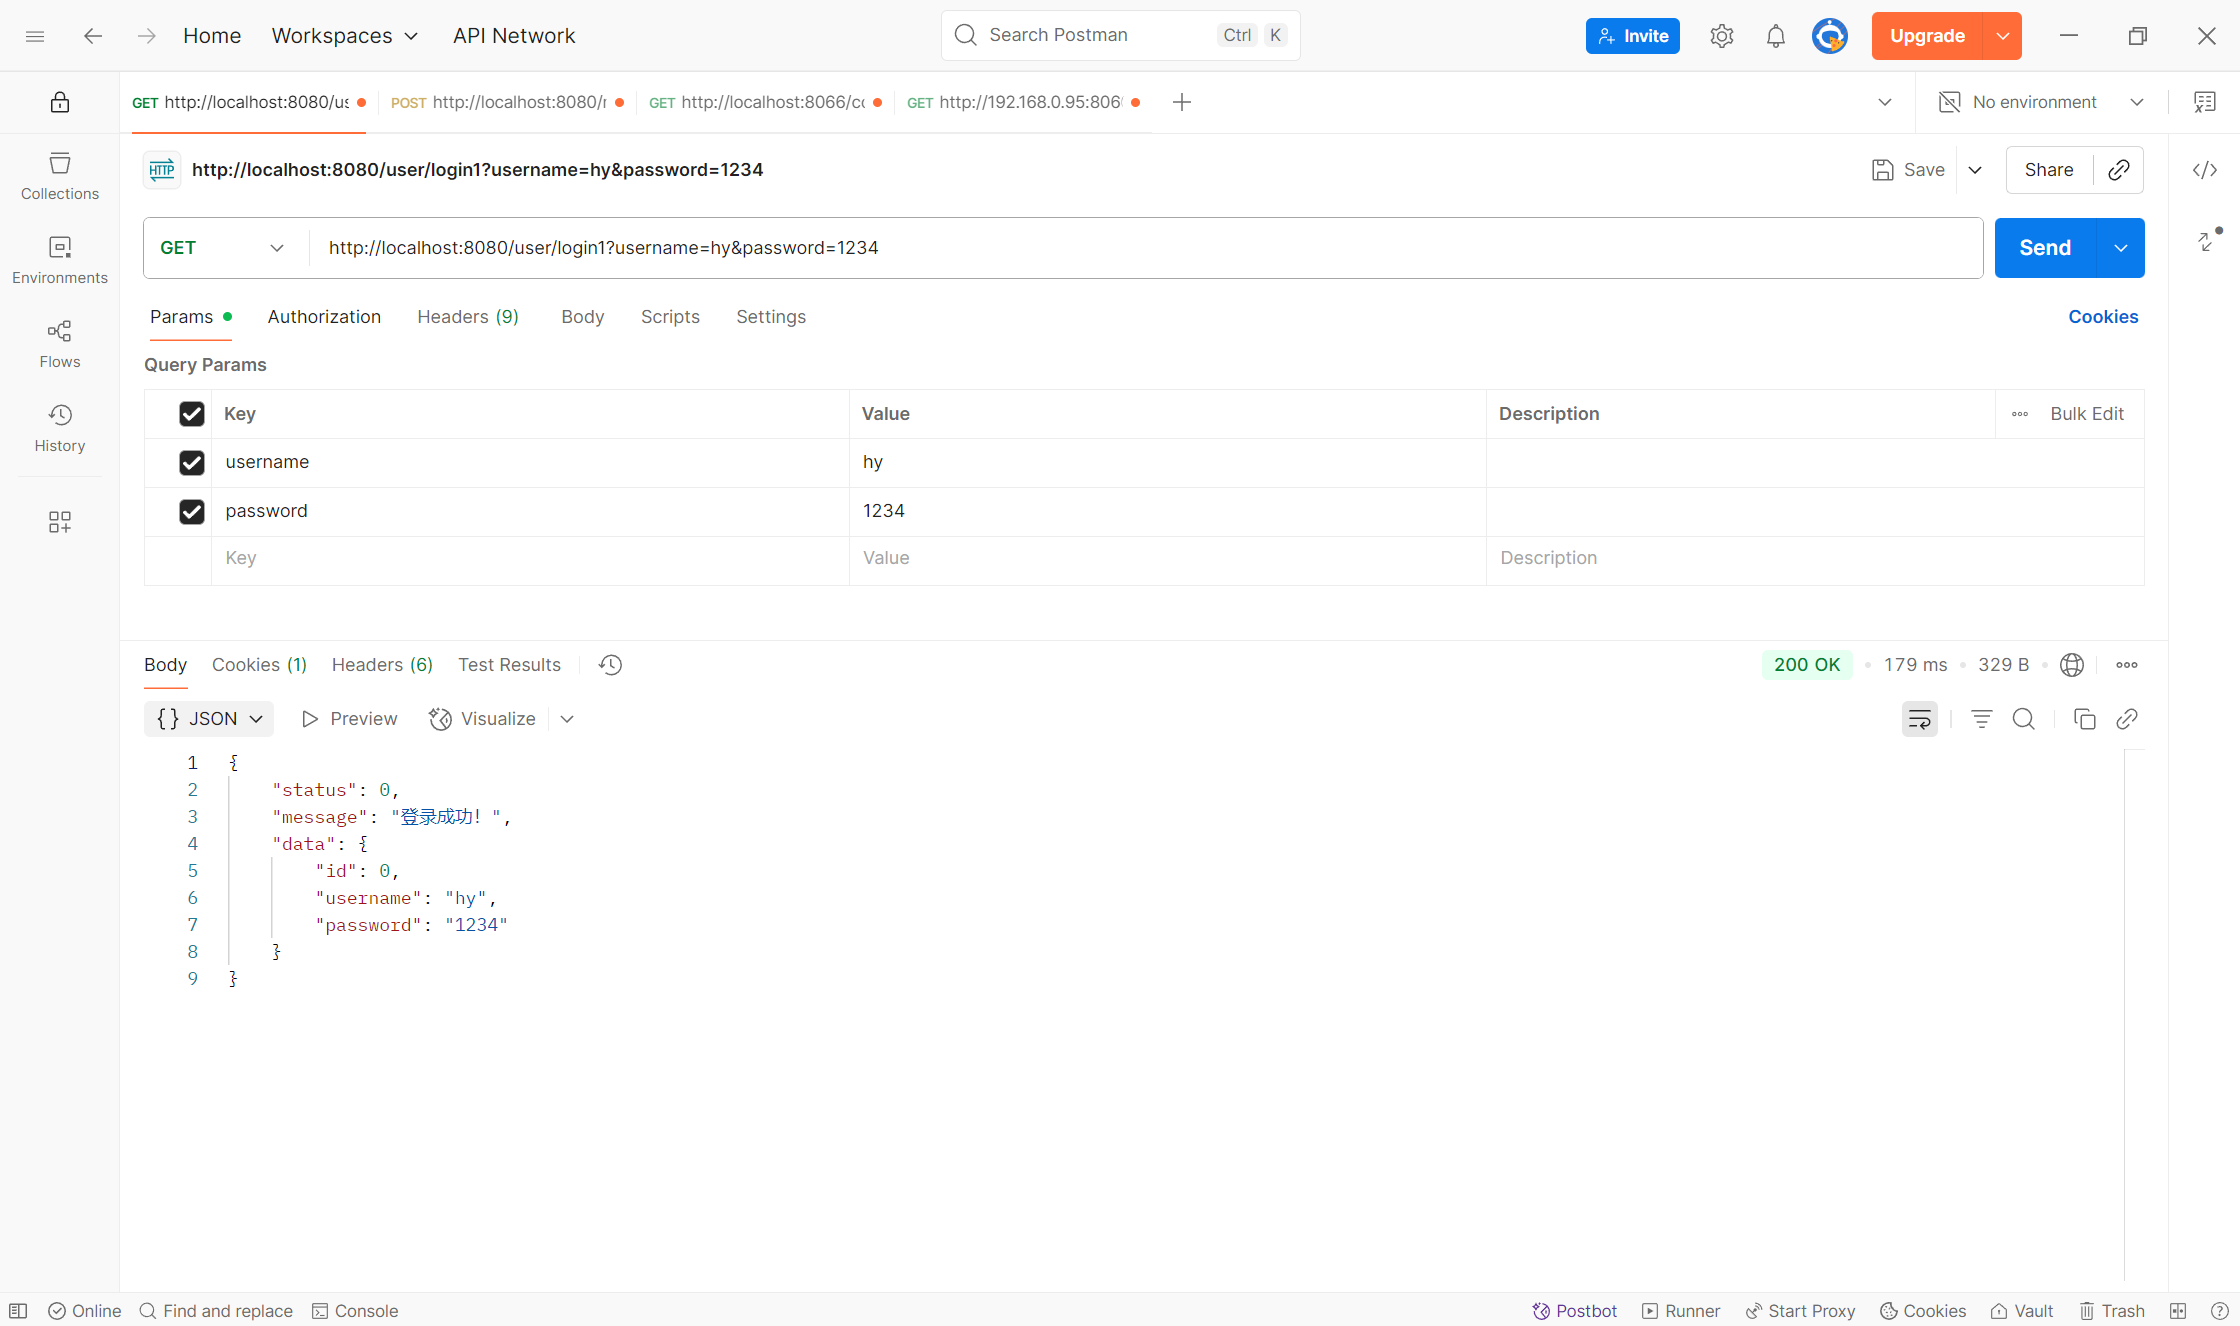Switch to the Headers (9) request tab
Viewport: 2240px width, 1326px height.
point(468,317)
